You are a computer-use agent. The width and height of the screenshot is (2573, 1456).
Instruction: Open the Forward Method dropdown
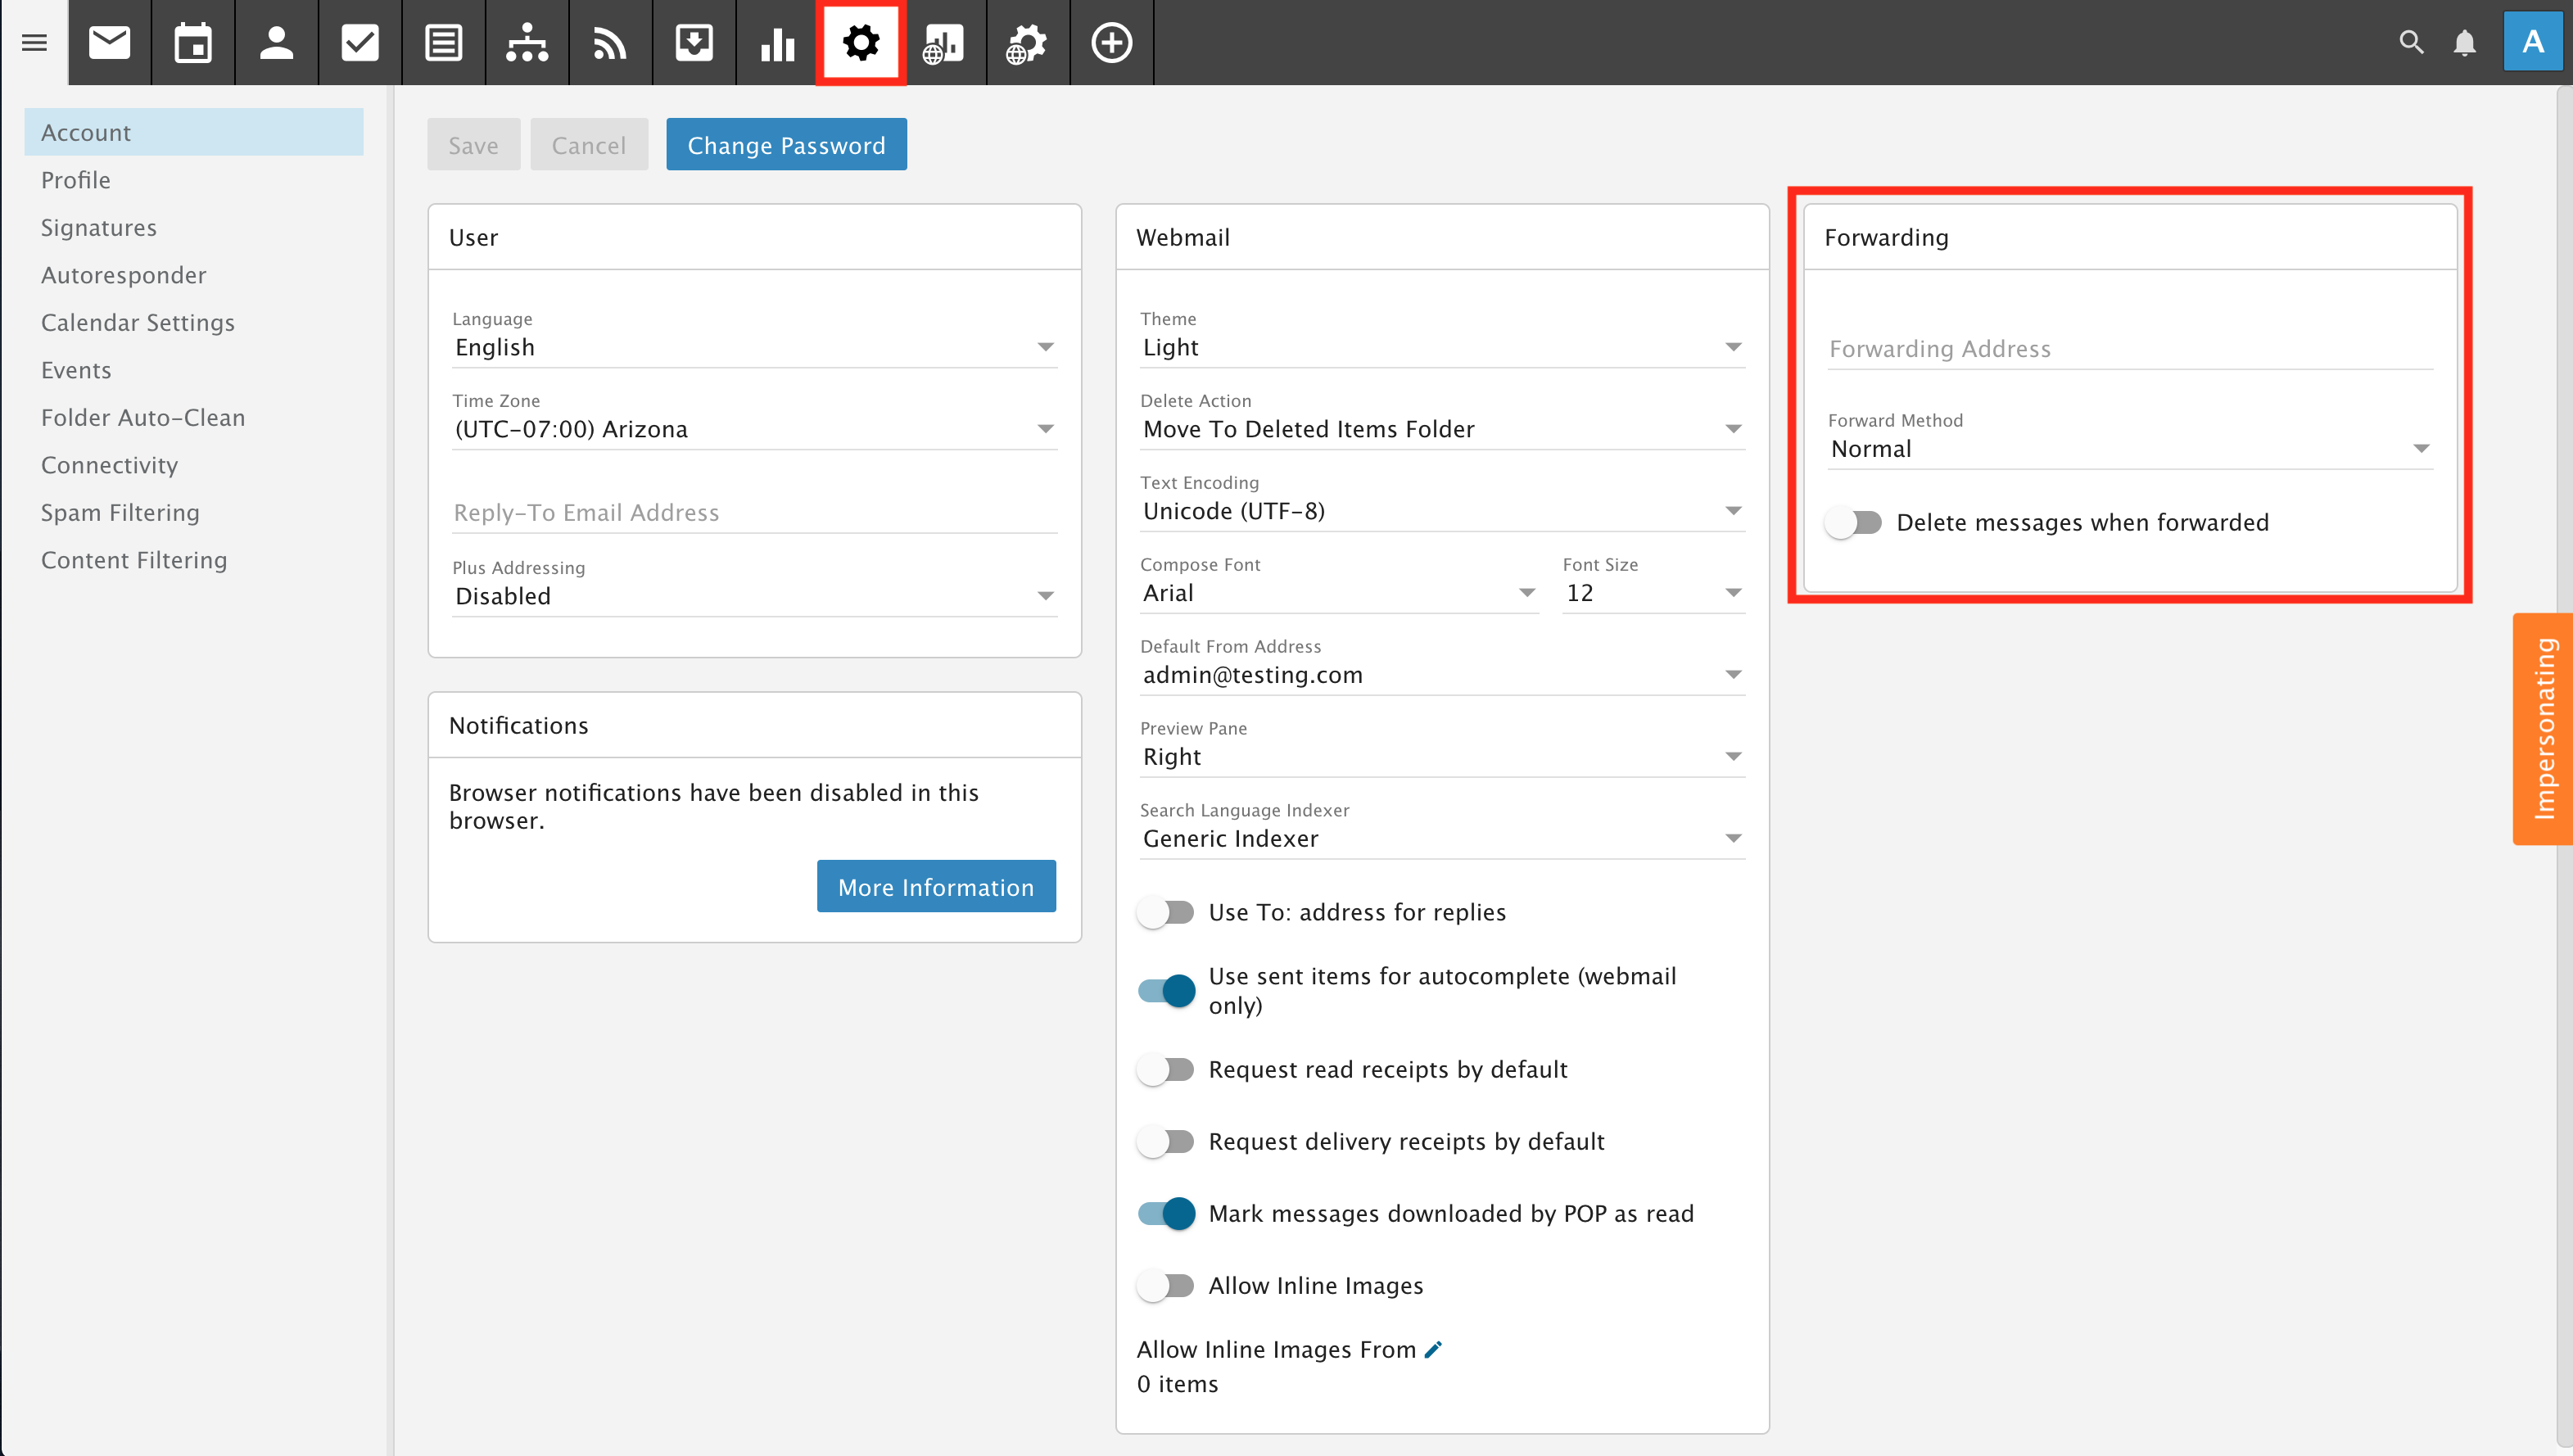[2129, 449]
